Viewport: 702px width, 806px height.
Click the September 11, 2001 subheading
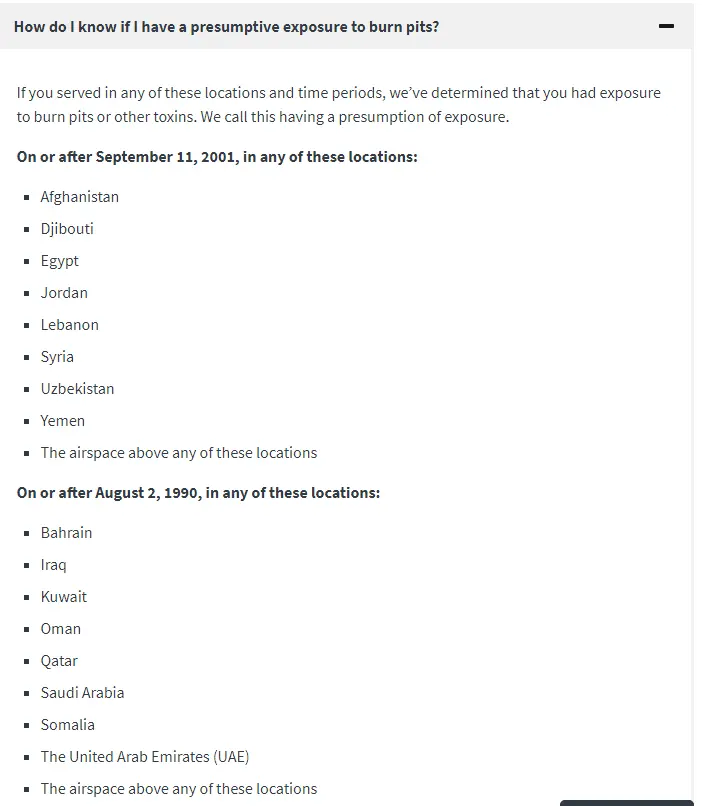tap(217, 157)
